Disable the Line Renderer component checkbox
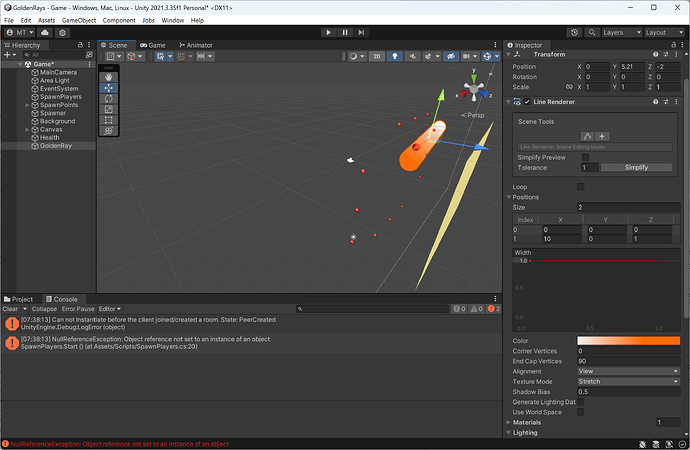The image size is (690, 450). click(x=527, y=102)
